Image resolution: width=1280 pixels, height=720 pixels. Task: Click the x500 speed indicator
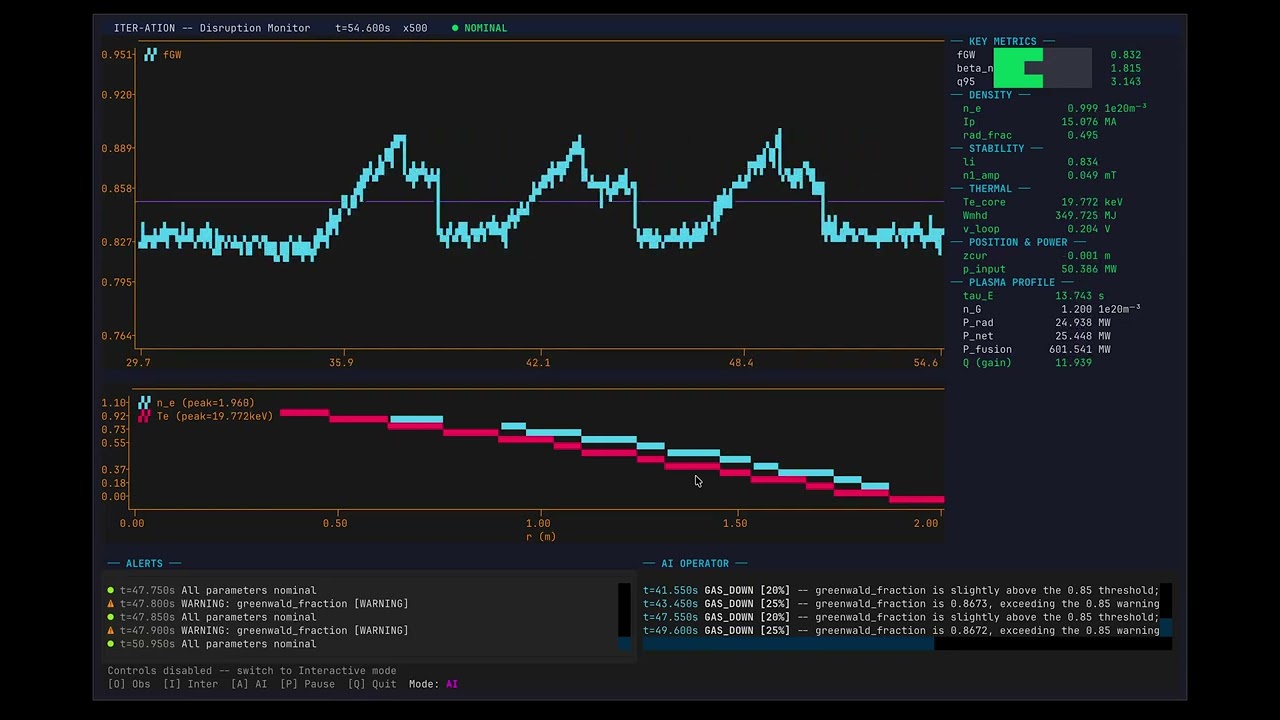pos(415,28)
